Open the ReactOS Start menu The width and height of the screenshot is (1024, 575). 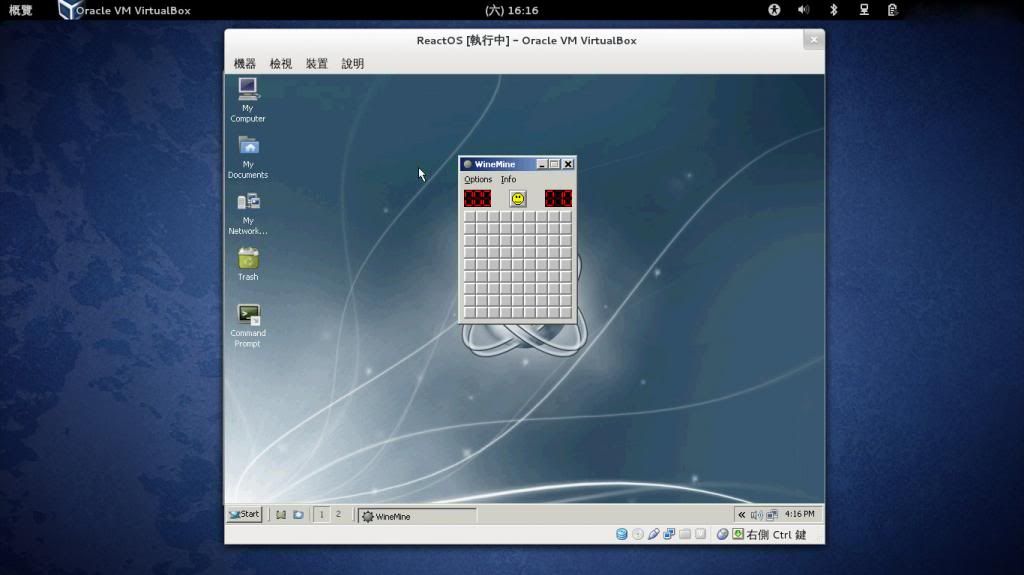click(244, 514)
